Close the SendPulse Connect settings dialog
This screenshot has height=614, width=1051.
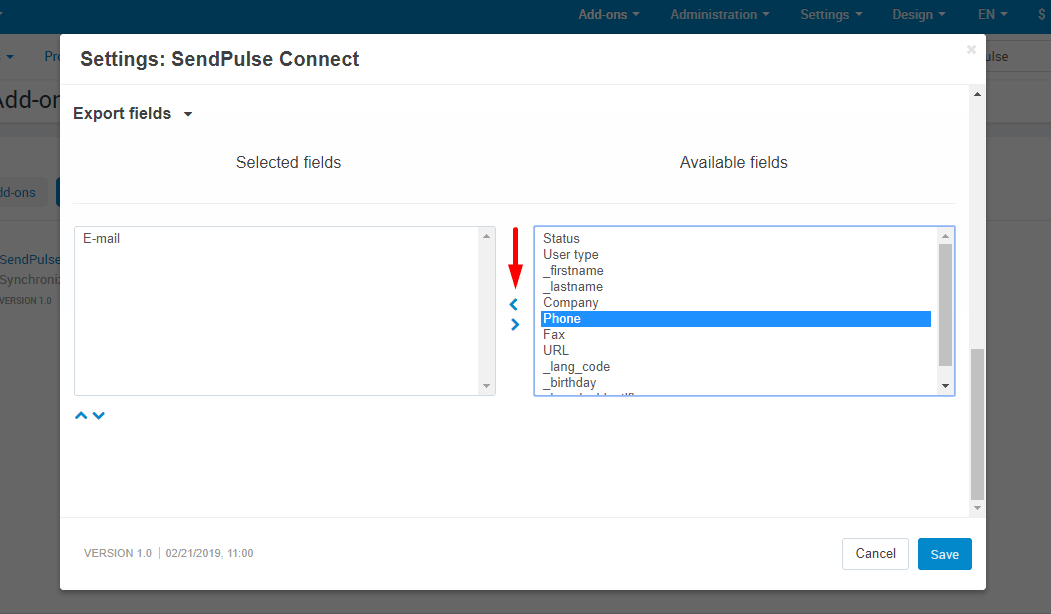[x=971, y=50]
